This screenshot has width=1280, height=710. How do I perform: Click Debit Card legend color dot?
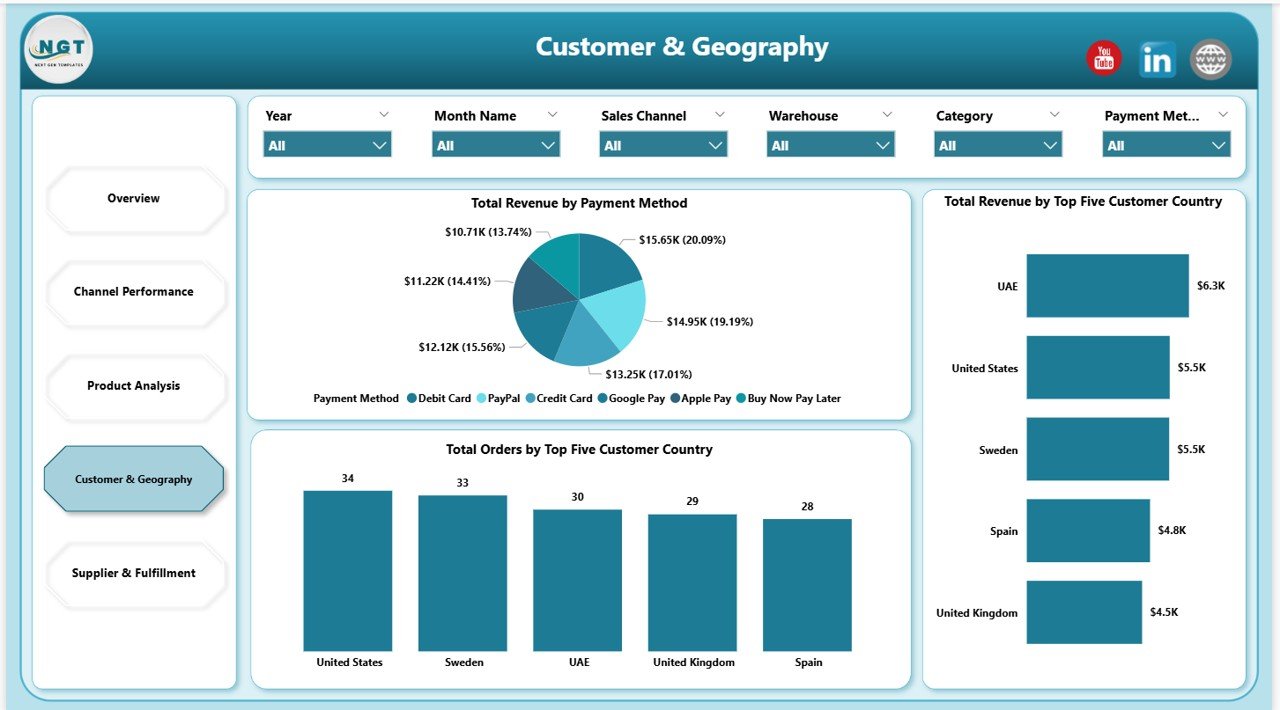tap(412, 399)
